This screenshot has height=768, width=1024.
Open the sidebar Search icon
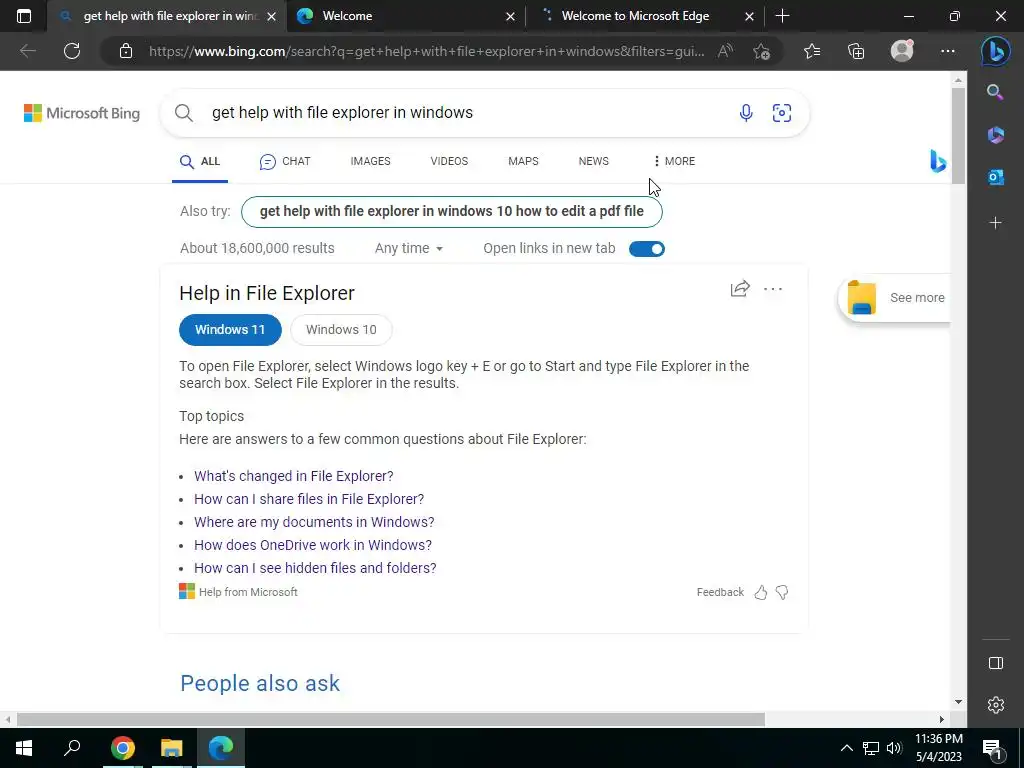[995, 92]
